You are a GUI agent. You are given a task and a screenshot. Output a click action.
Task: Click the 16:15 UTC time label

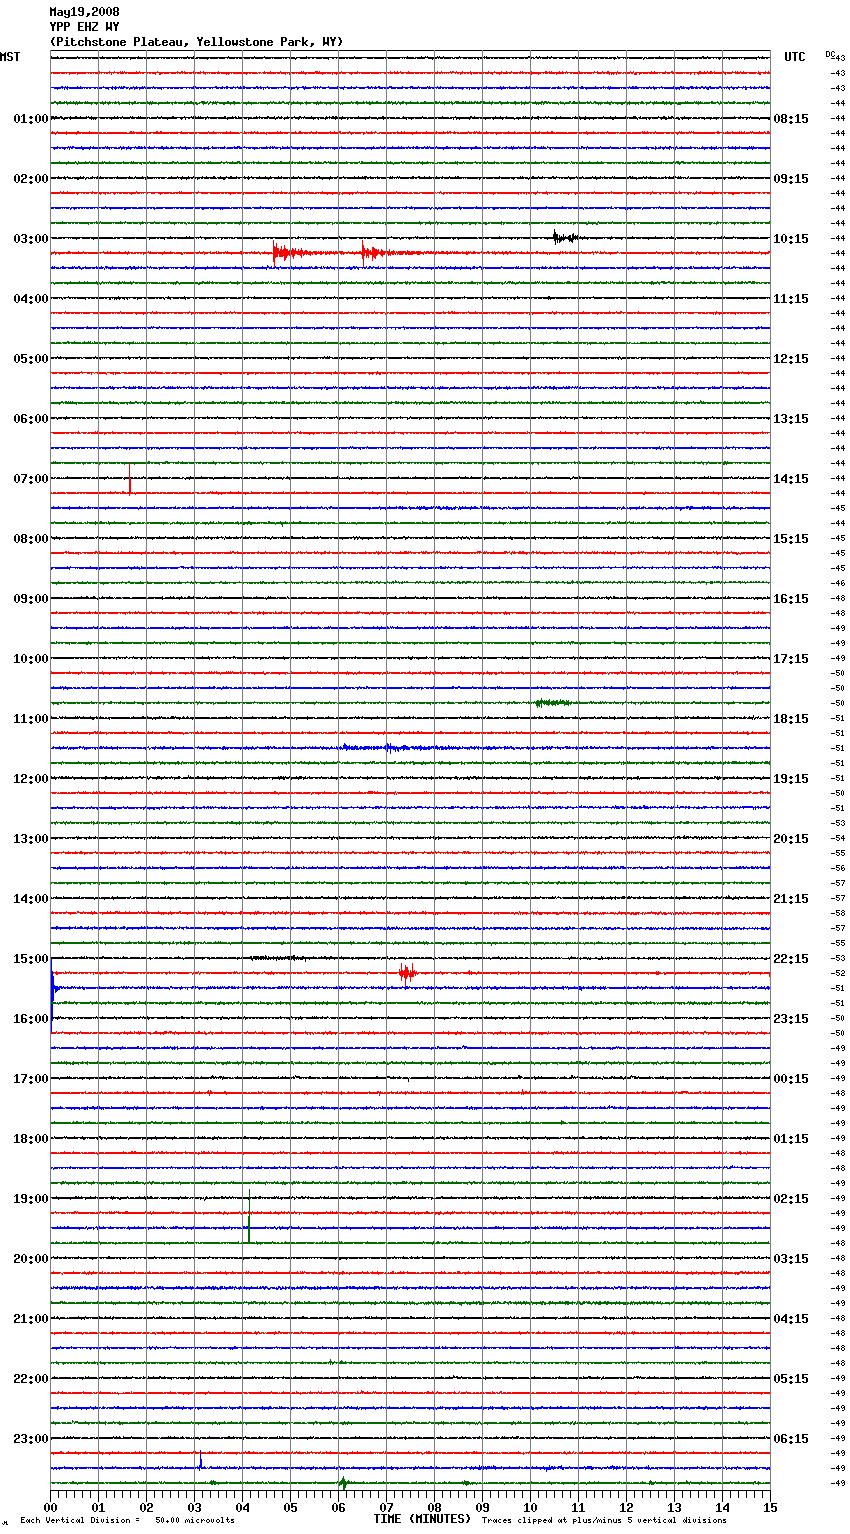tap(791, 599)
